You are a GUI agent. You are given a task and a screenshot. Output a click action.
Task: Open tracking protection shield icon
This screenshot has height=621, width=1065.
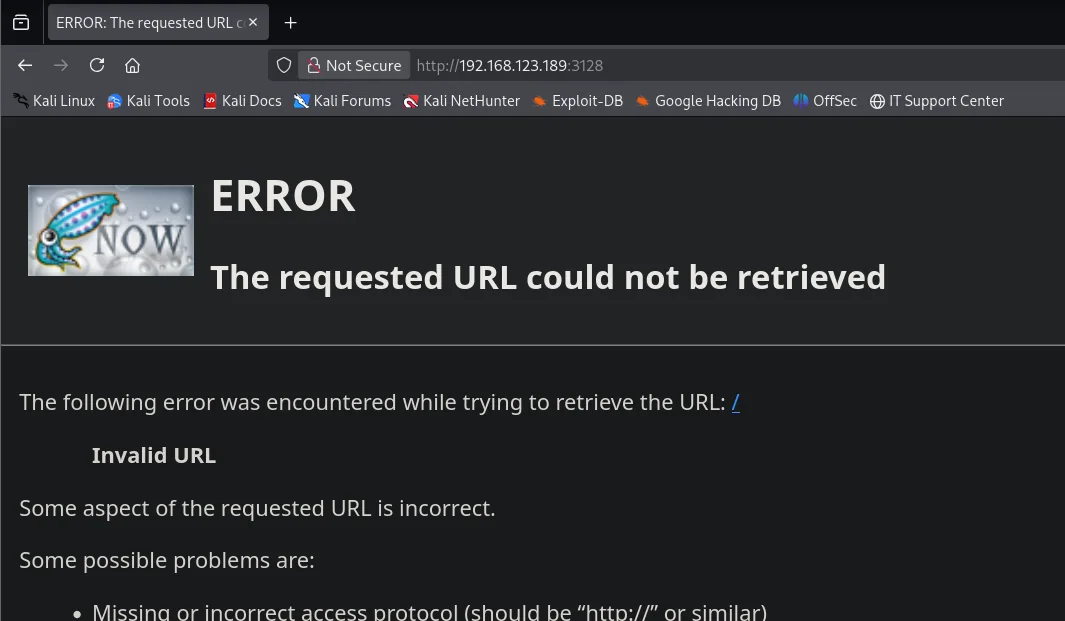coord(284,65)
